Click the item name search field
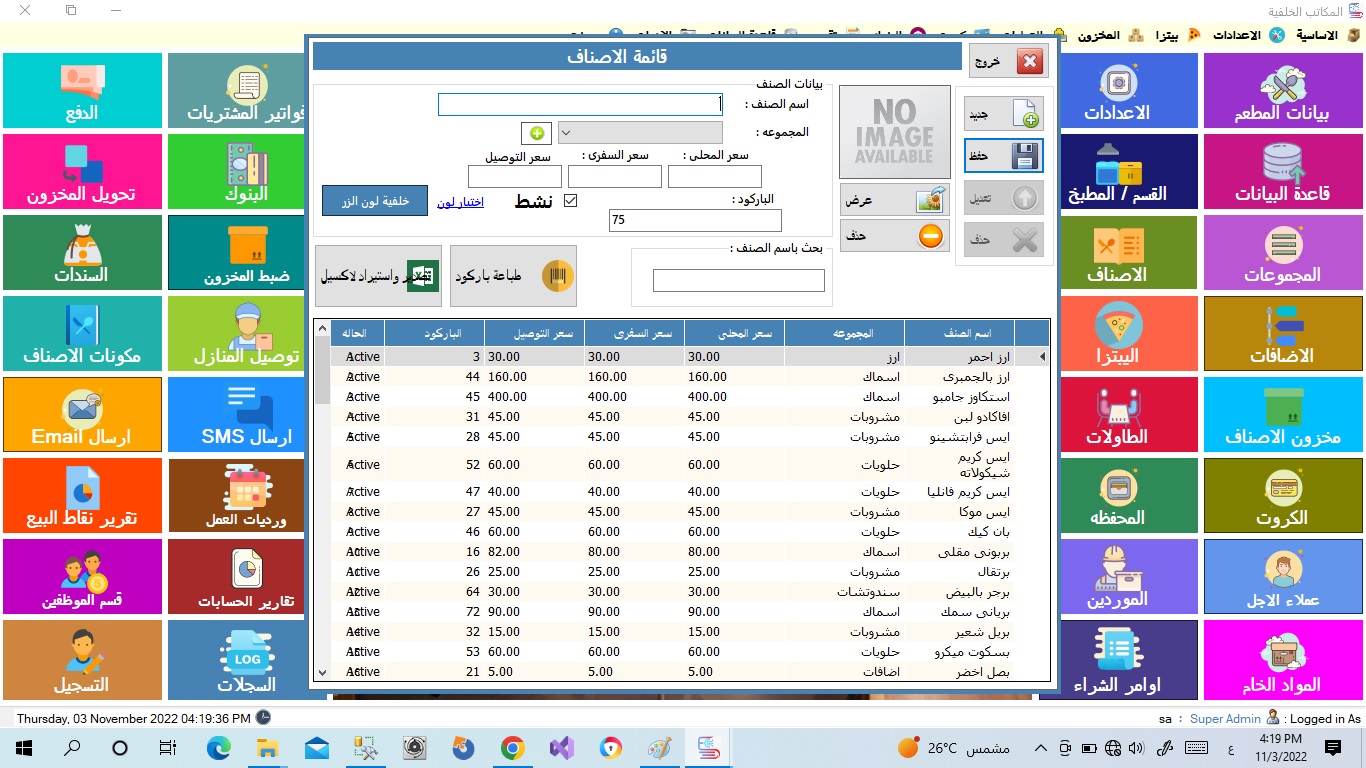Screen dimensions: 1366x768 coord(738,281)
